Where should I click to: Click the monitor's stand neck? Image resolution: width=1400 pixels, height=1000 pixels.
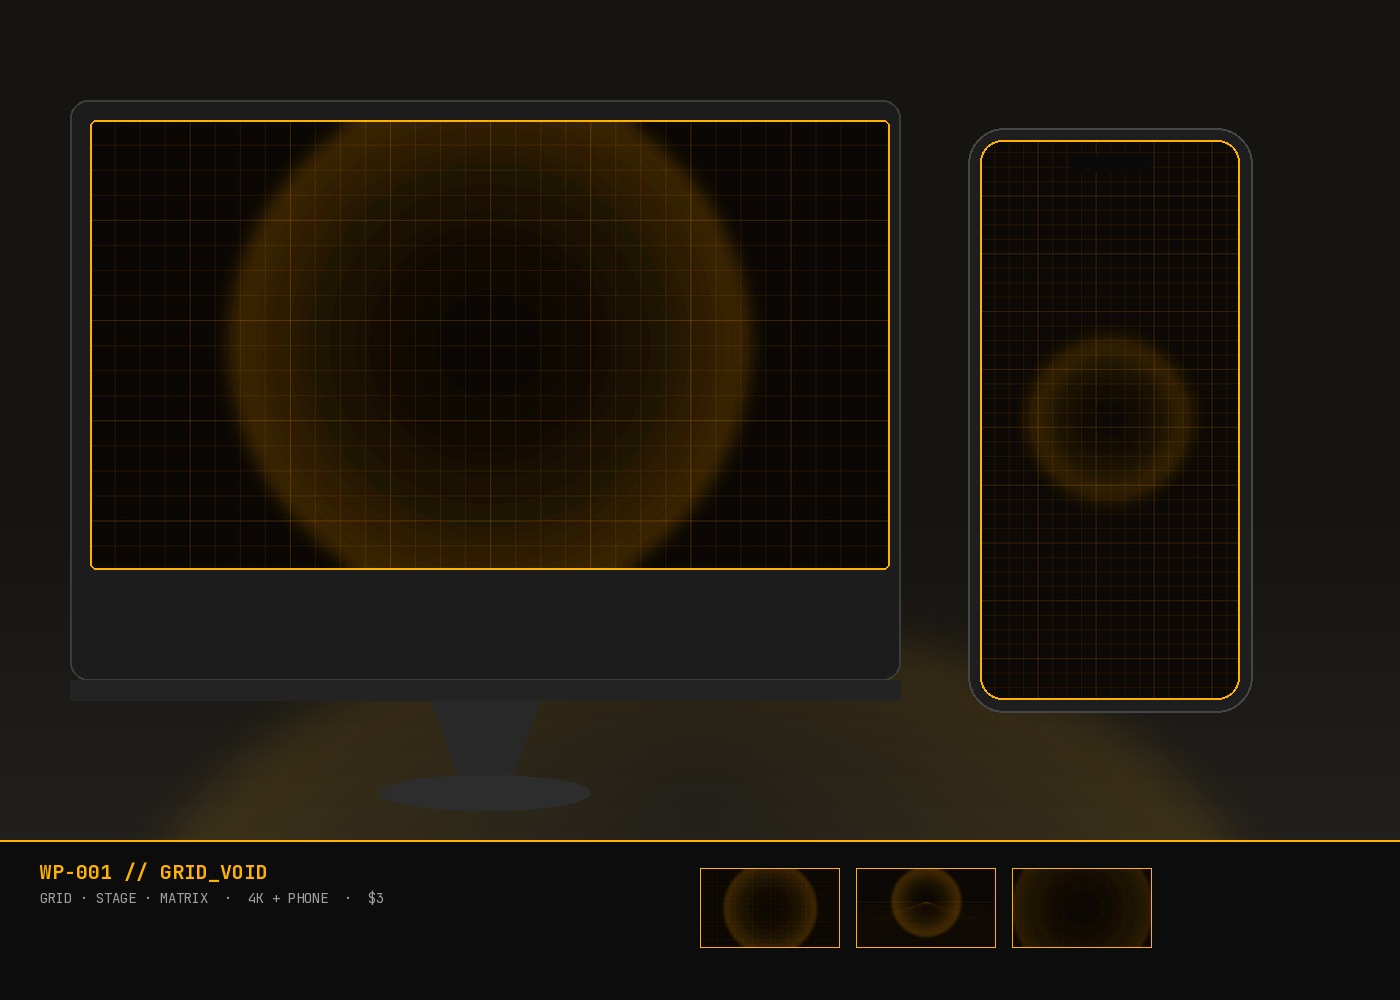pos(486,738)
